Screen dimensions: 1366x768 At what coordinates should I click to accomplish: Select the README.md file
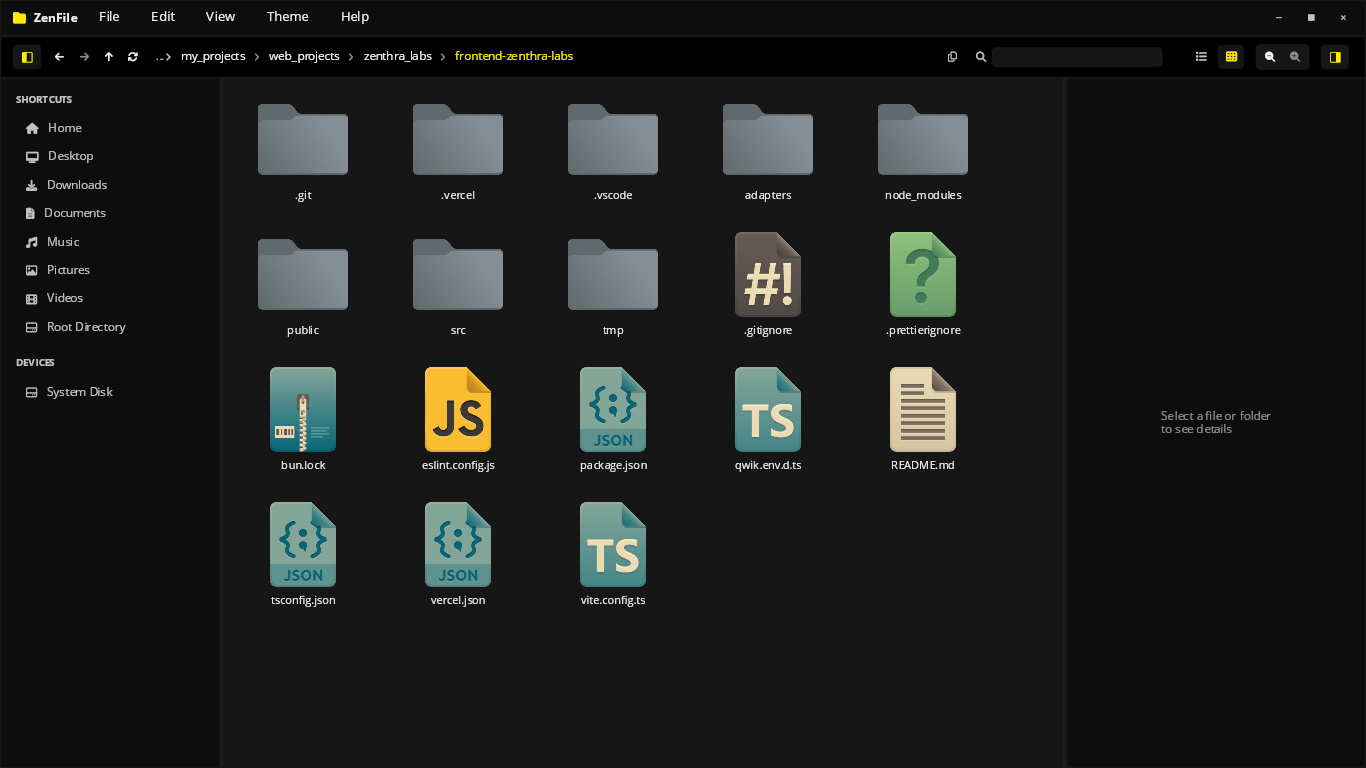pyautogui.click(x=923, y=421)
